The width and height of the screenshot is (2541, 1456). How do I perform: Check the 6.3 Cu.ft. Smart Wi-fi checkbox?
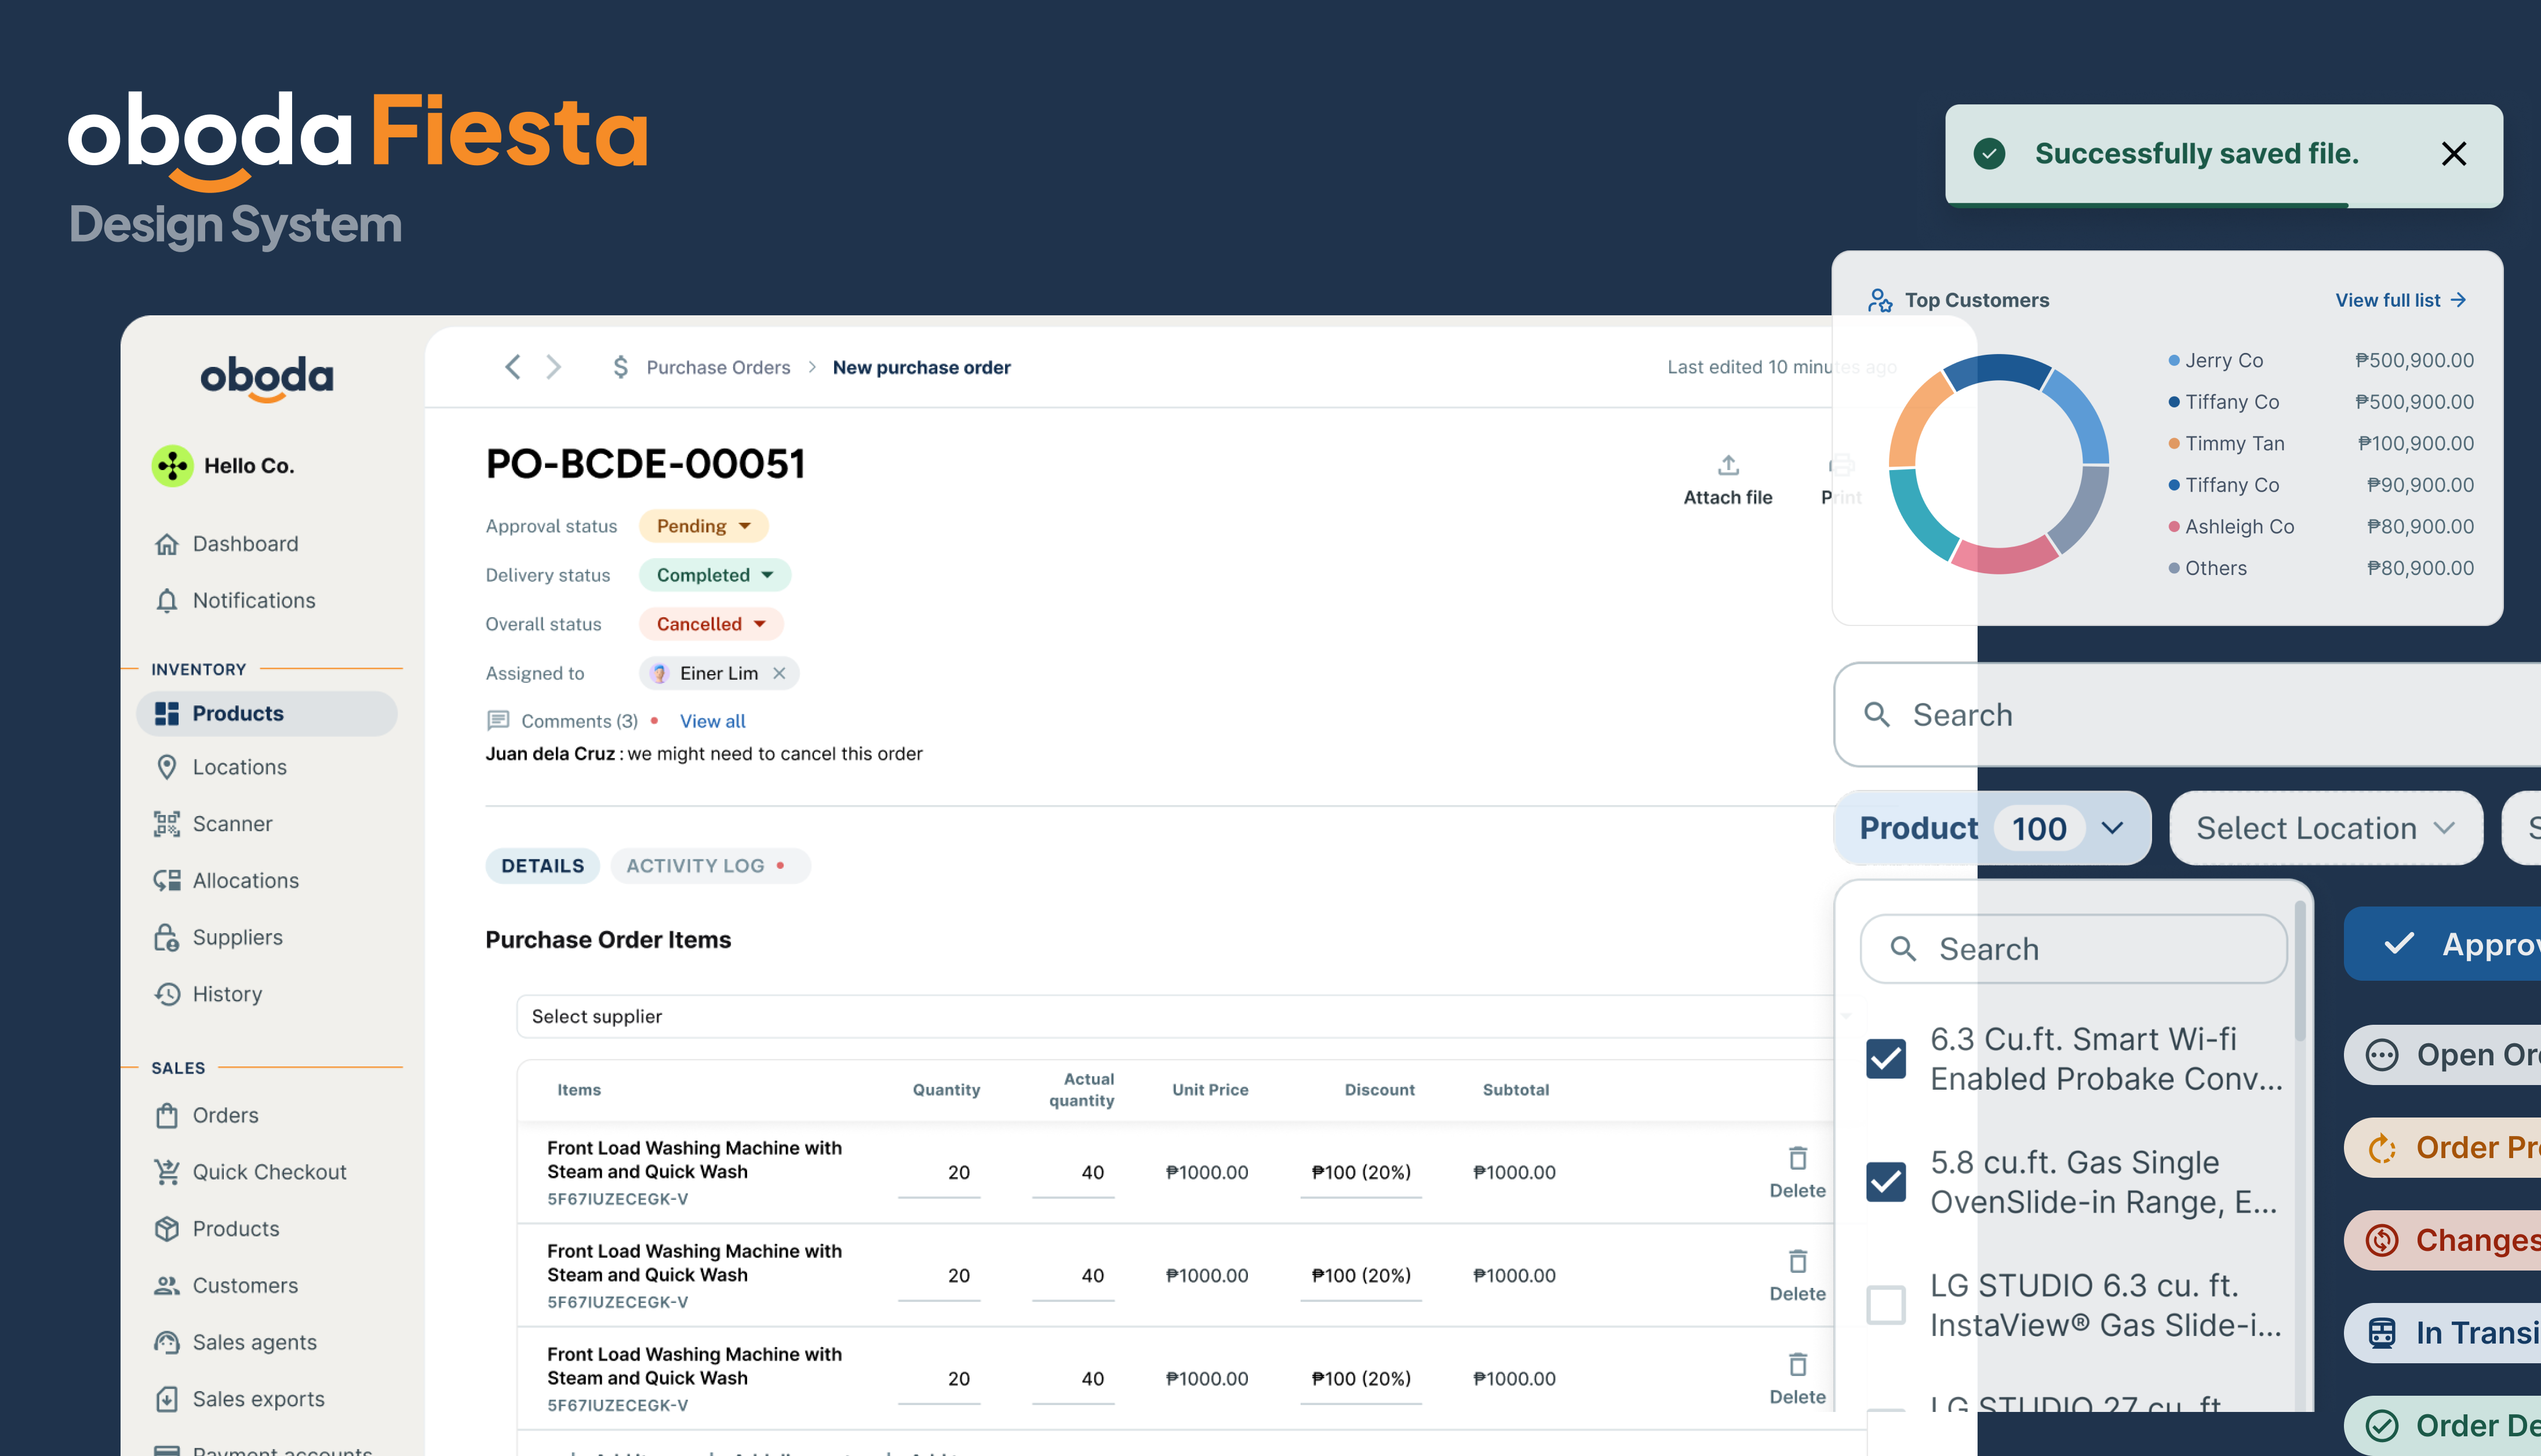tap(1886, 1059)
